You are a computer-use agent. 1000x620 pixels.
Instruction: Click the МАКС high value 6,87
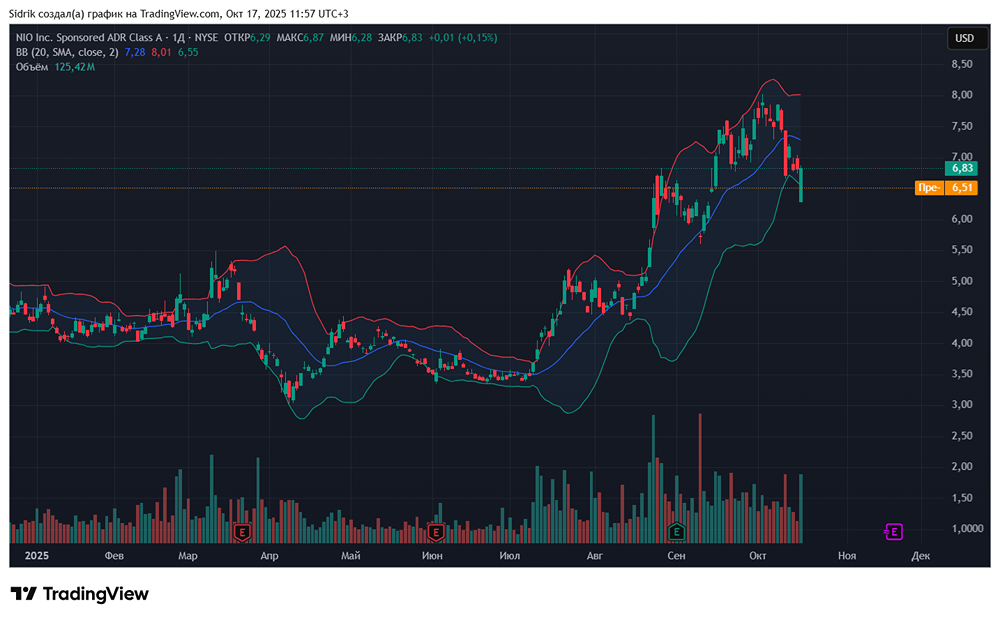tap(314, 38)
